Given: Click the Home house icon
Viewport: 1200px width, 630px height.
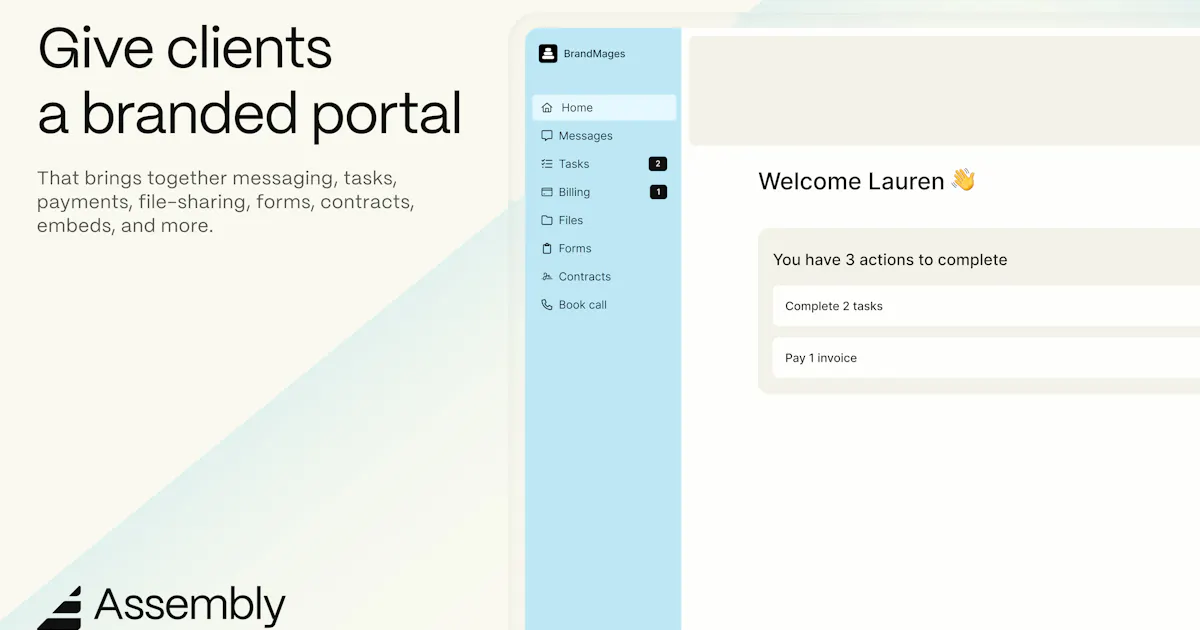Looking at the screenshot, I should (547, 108).
